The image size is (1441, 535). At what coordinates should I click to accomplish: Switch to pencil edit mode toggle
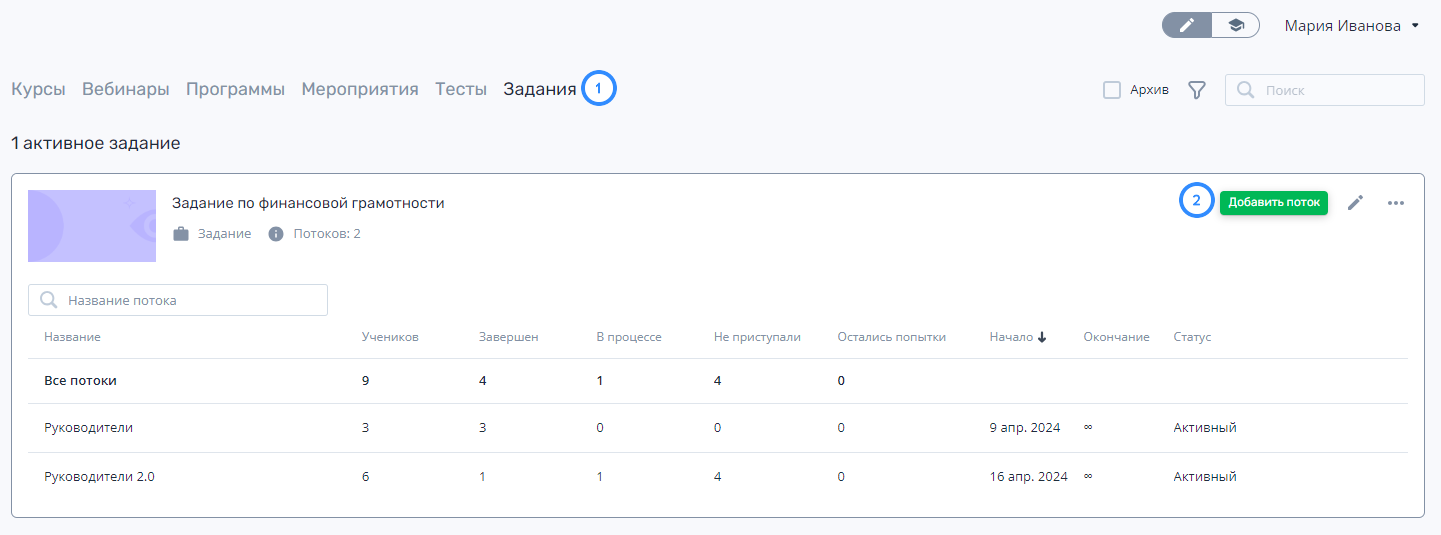point(1187,26)
